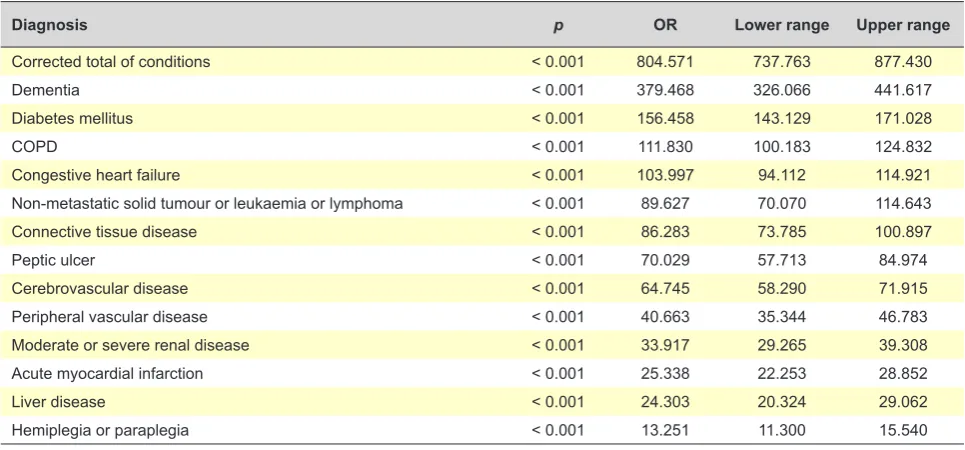This screenshot has width=965, height=450.
Task: Select the Dementia row label
Action: pos(46,90)
